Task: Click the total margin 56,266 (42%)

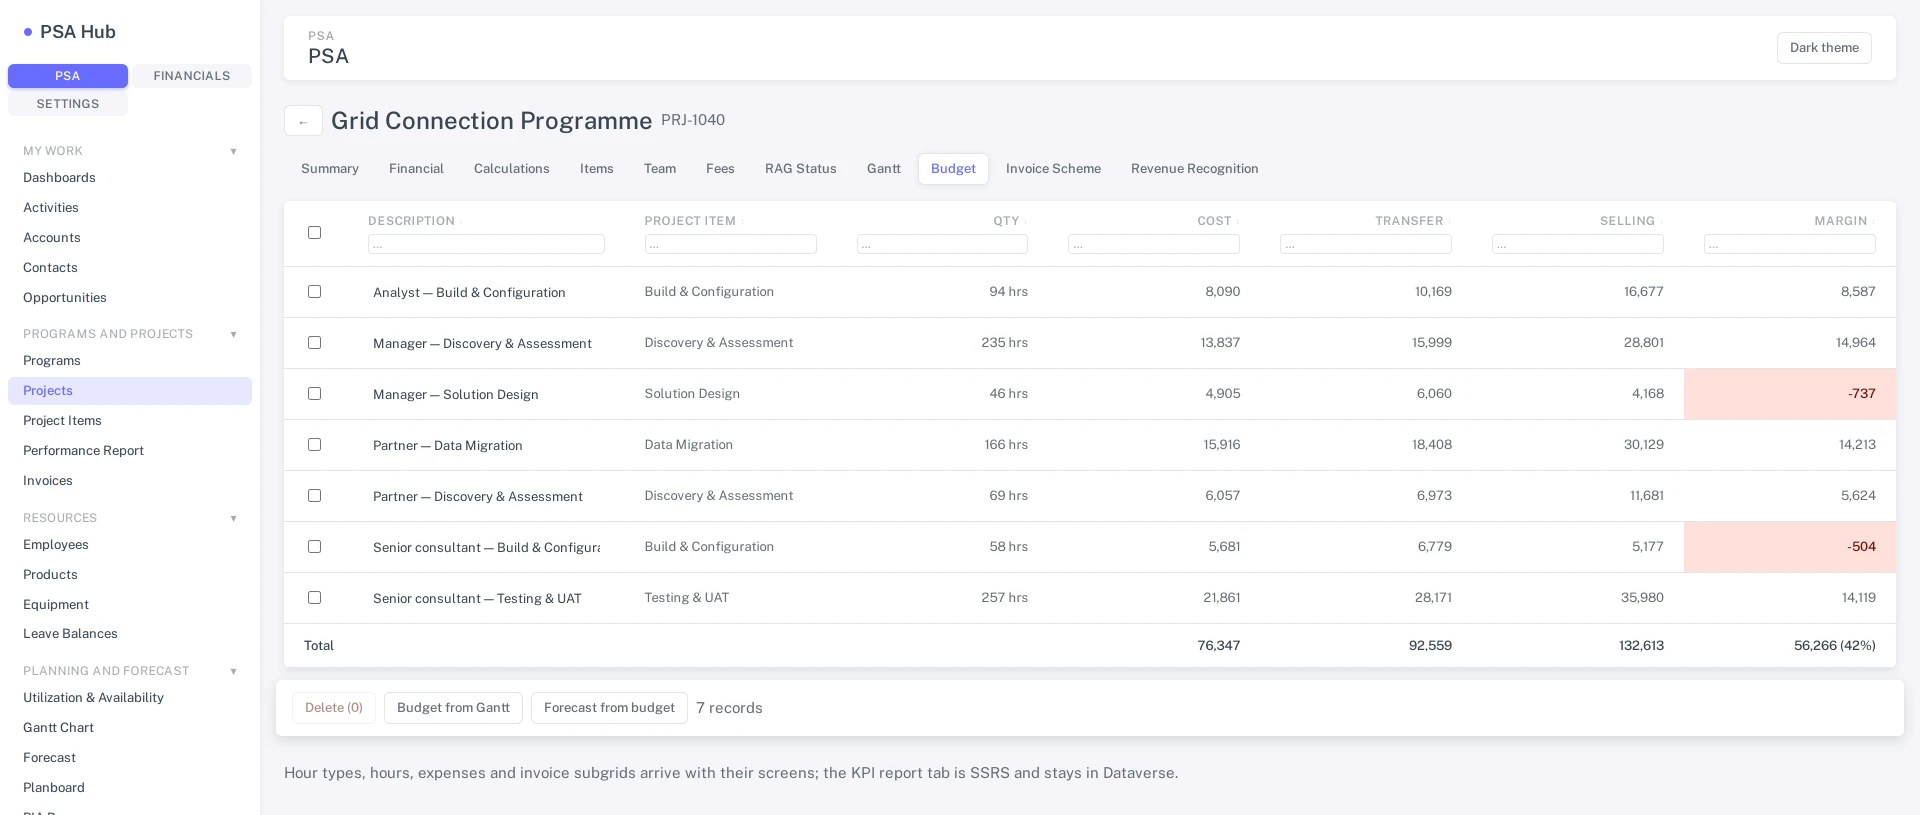Action: click(x=1834, y=646)
